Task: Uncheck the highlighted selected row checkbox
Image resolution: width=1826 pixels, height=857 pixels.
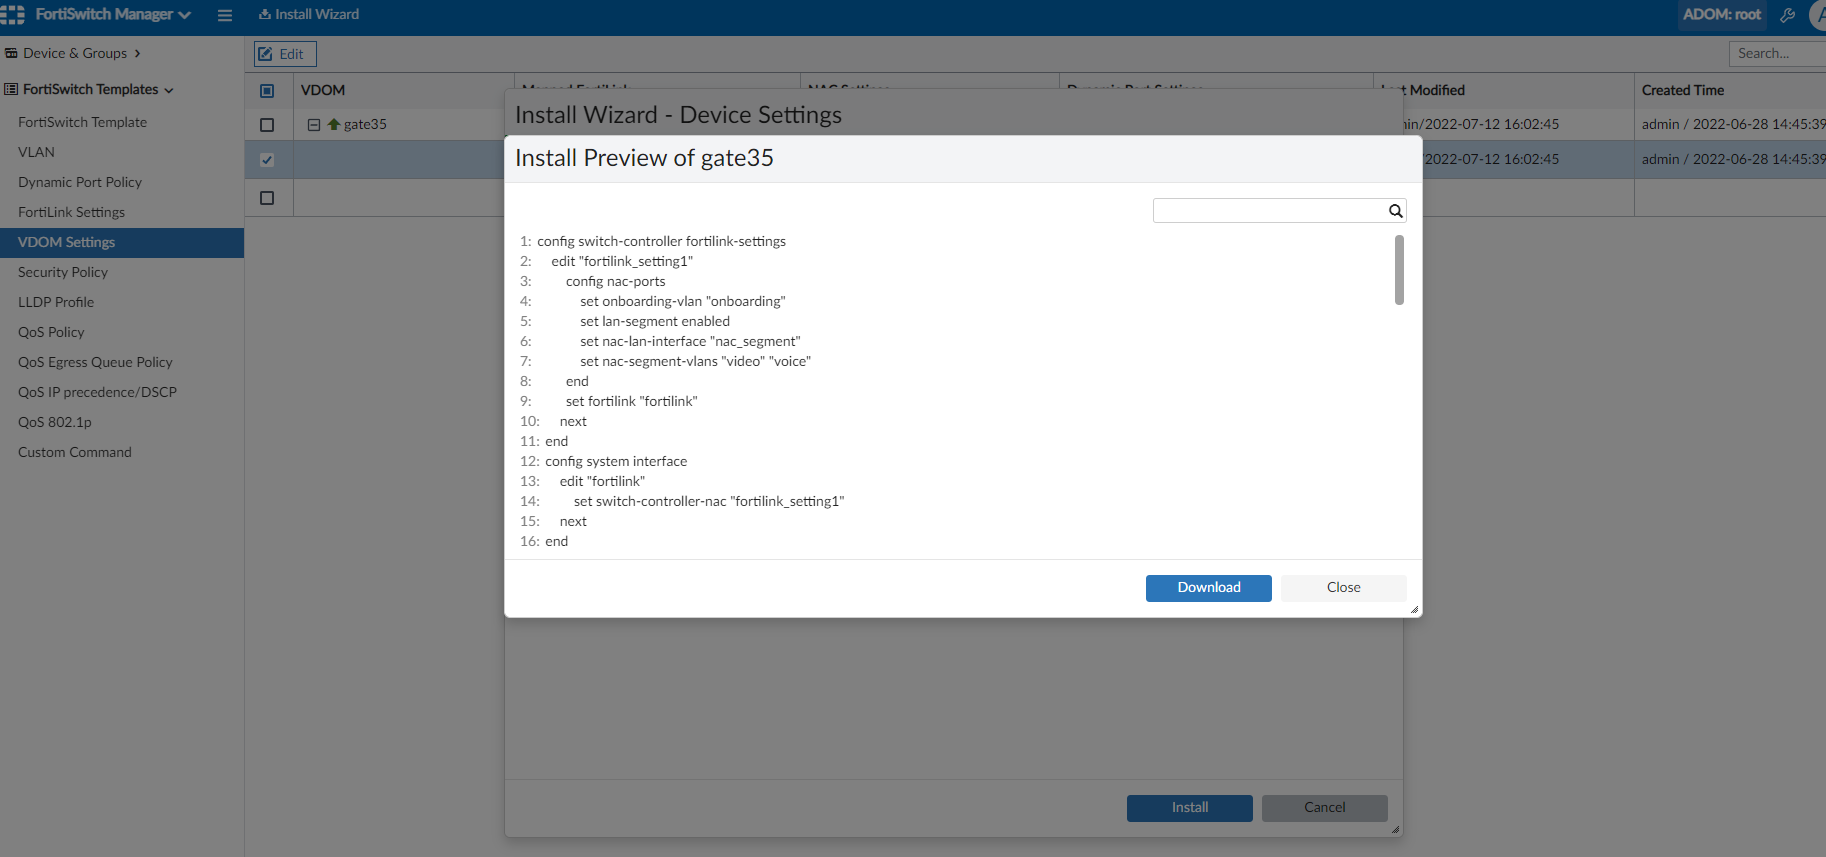Action: pos(267,160)
